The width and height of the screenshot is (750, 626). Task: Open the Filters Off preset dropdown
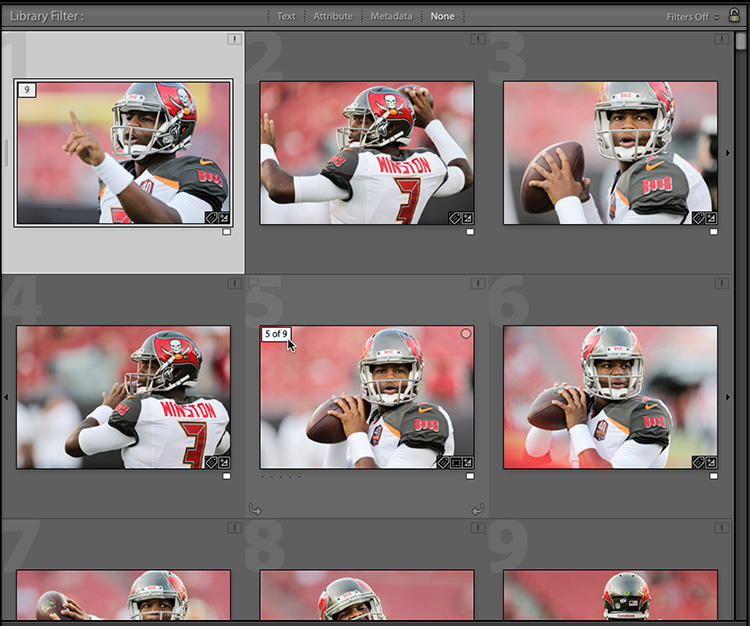point(692,17)
